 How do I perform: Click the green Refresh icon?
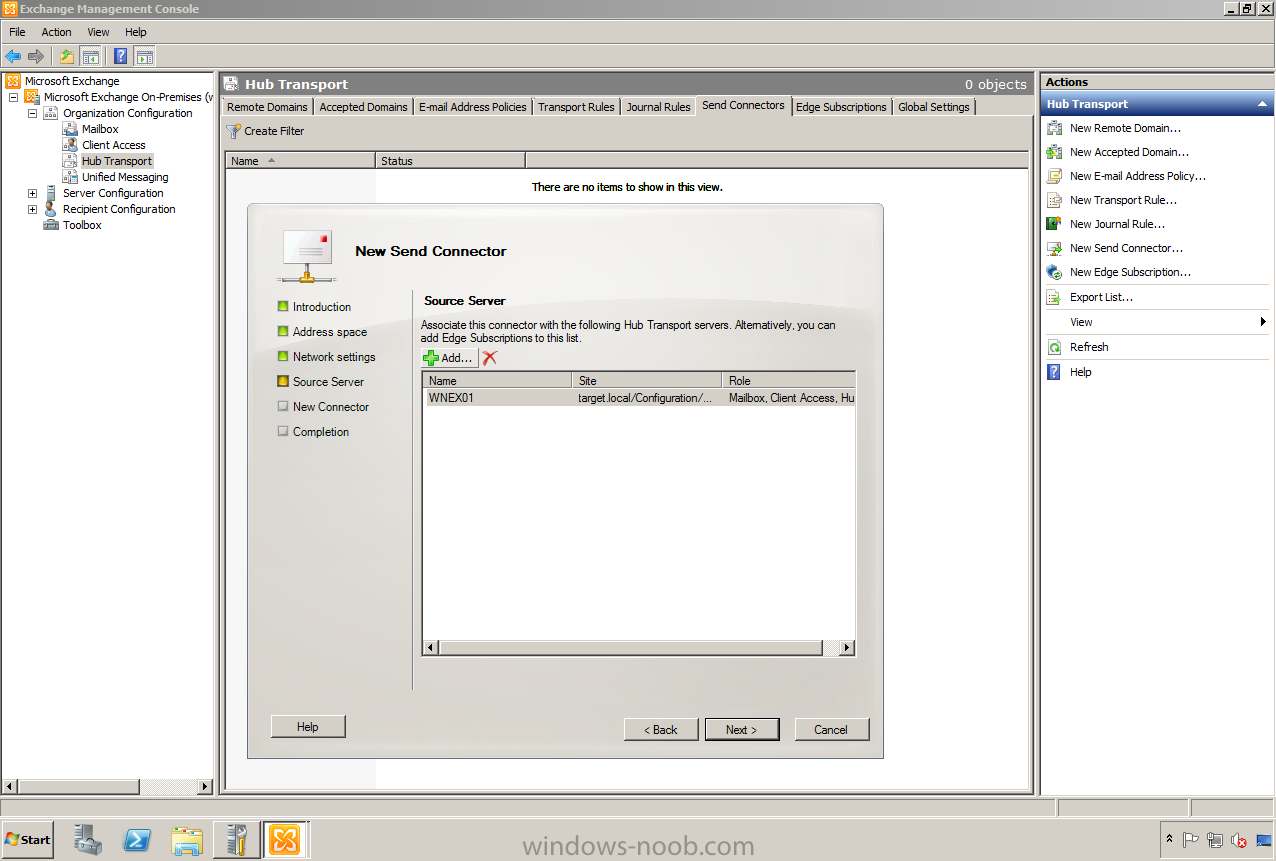coord(1054,347)
